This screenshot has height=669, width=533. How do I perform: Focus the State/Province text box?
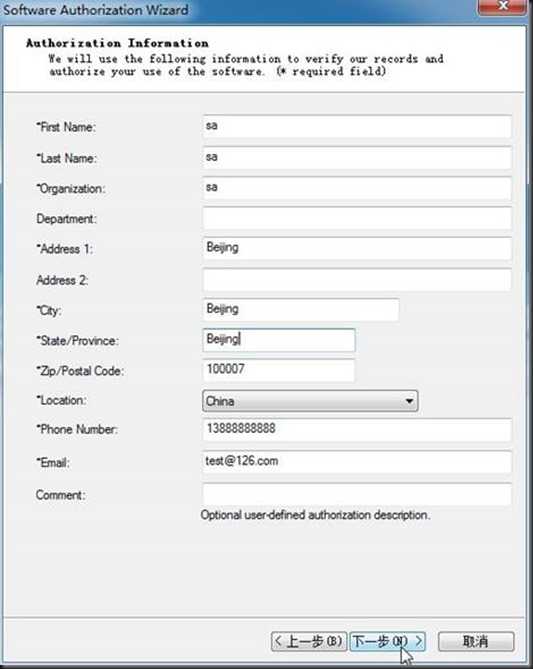point(279,340)
